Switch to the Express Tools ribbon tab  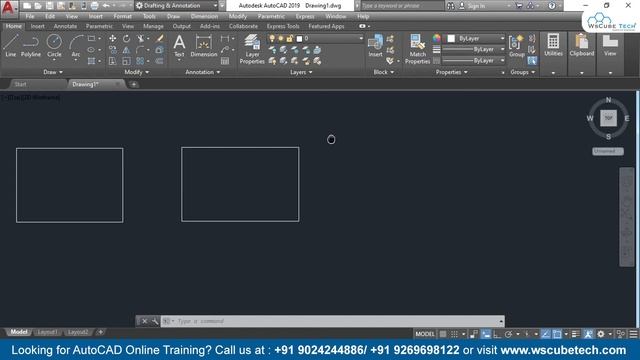[283, 26]
